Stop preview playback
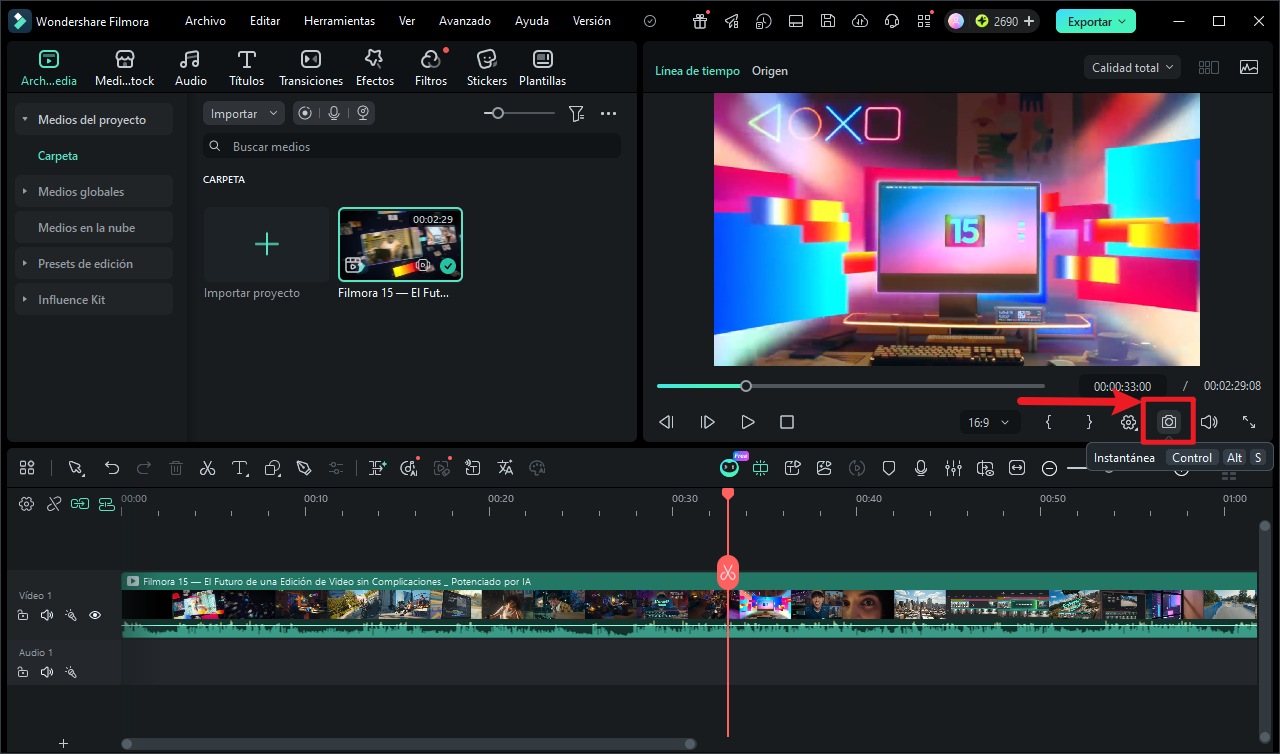 (787, 422)
